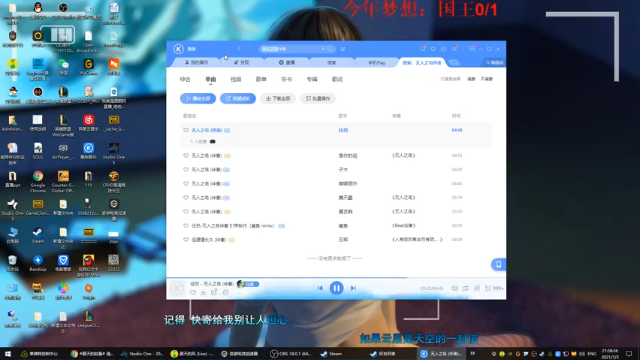Open the Counter-Strike Global Offensive desktop icon
Screen dimensions: 640x360
(x=63, y=181)
